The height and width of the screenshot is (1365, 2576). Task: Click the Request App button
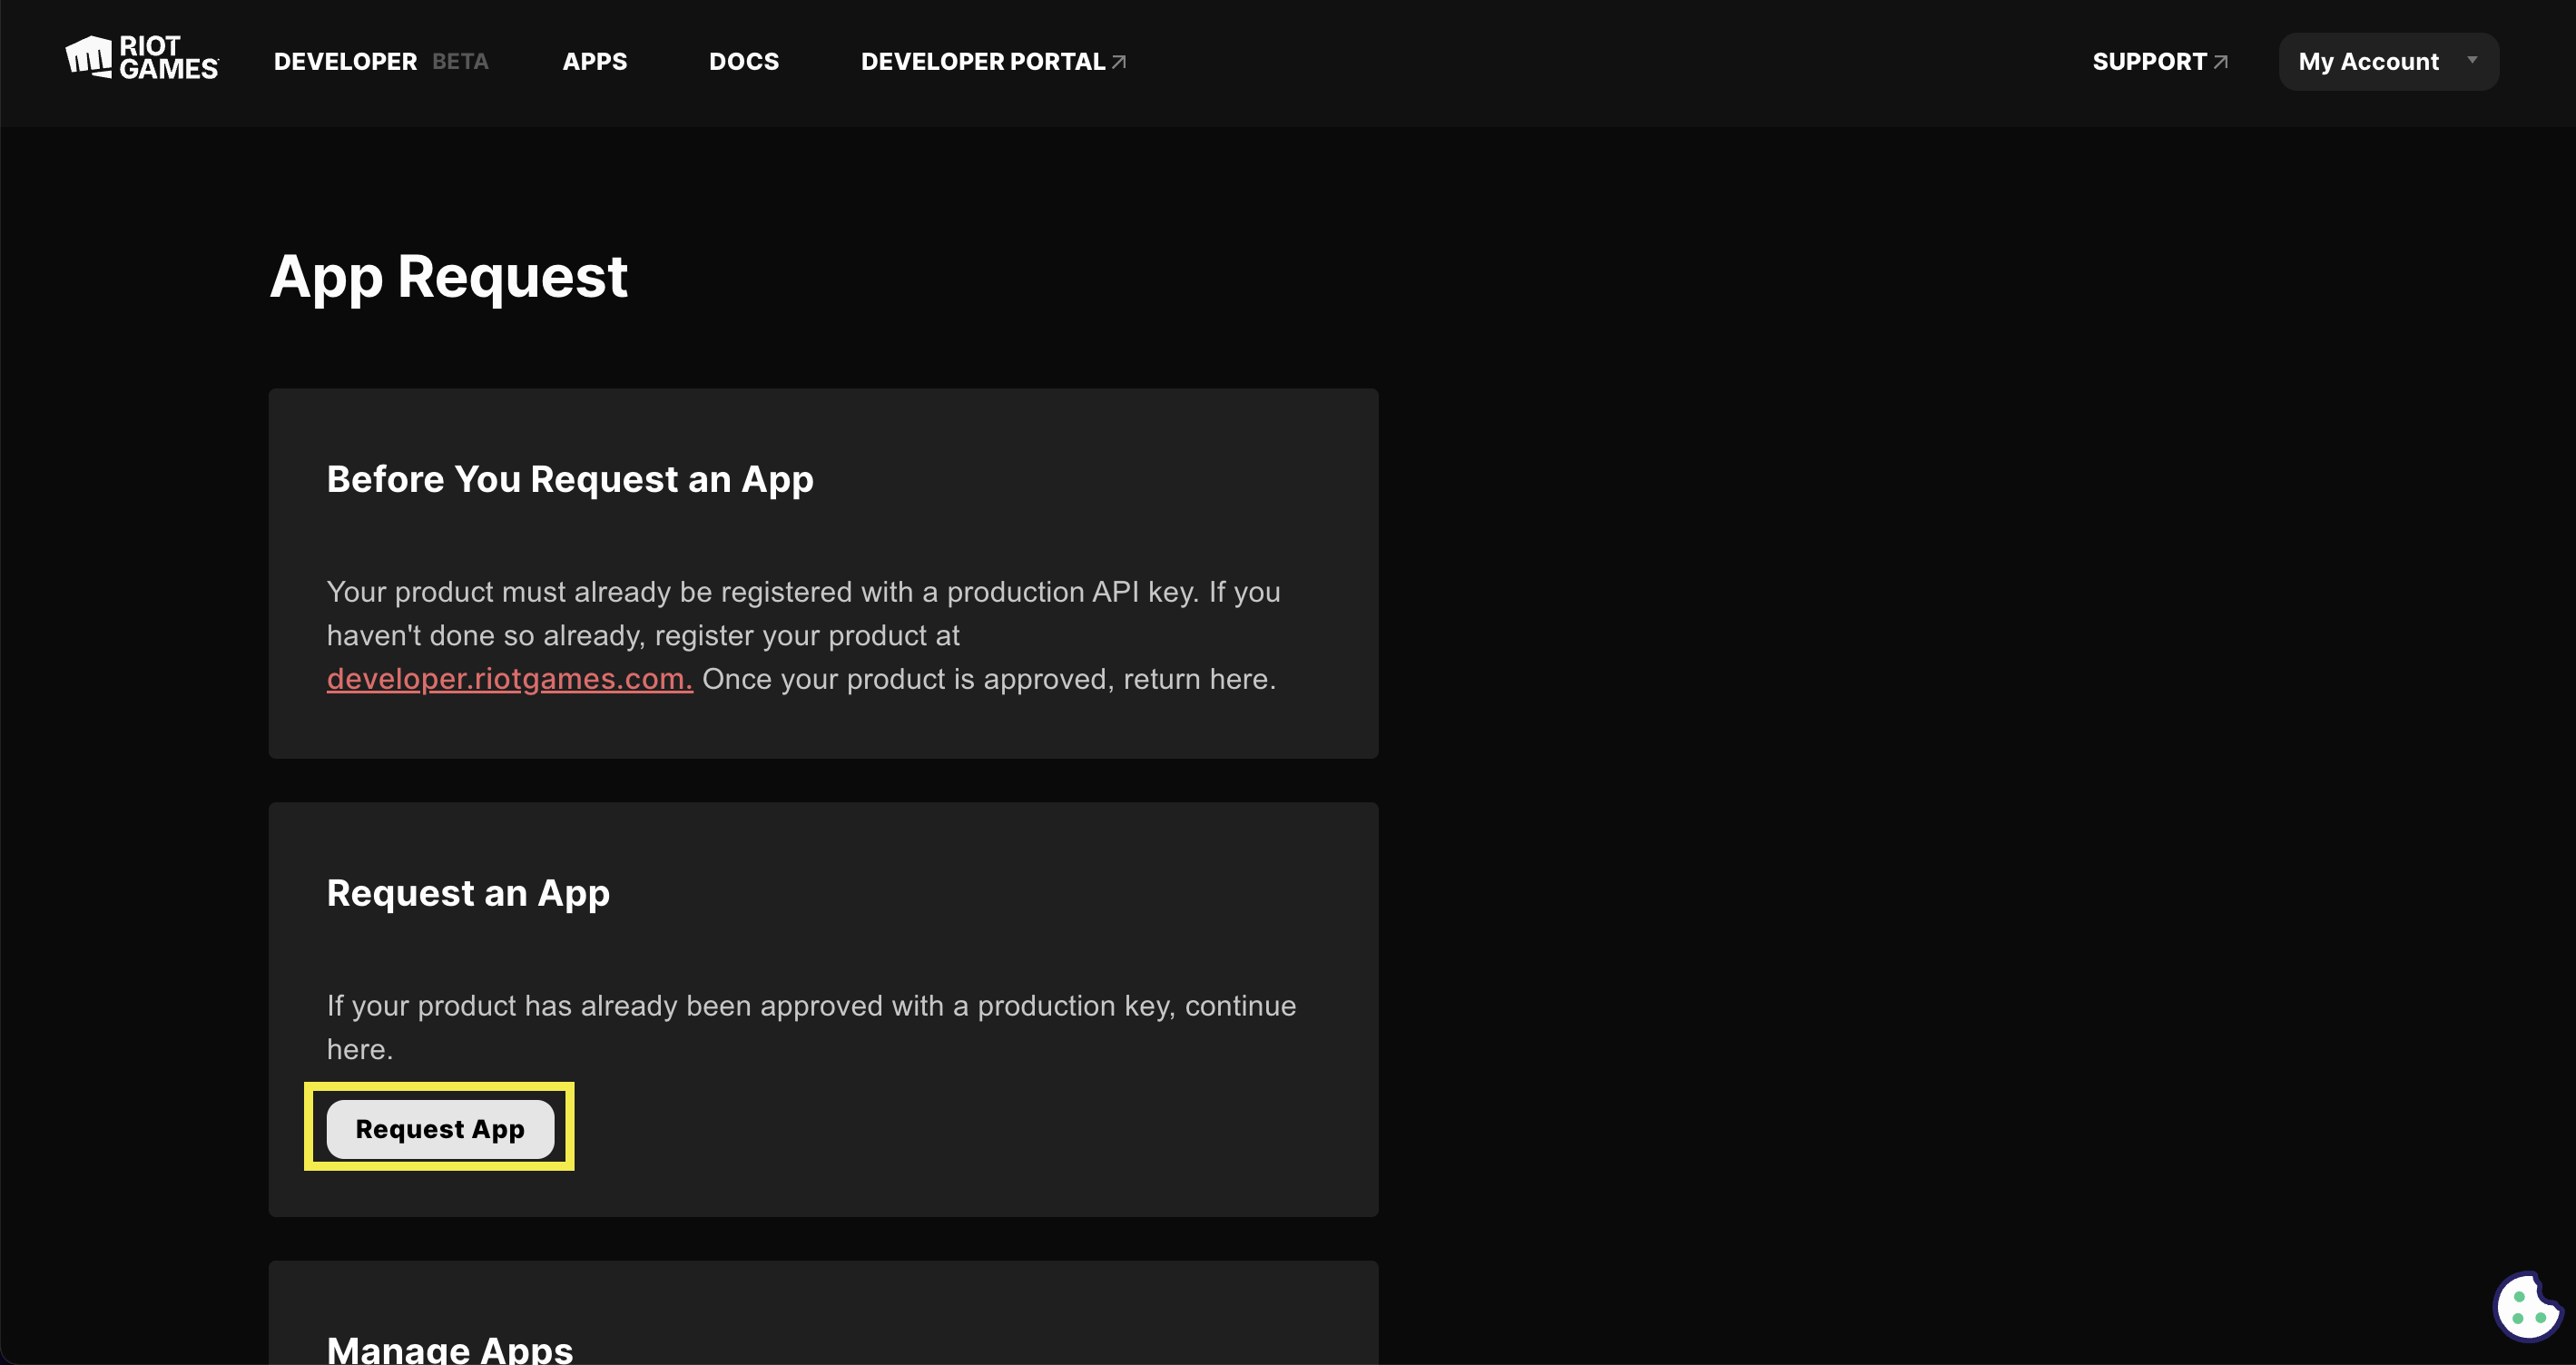tap(440, 1128)
